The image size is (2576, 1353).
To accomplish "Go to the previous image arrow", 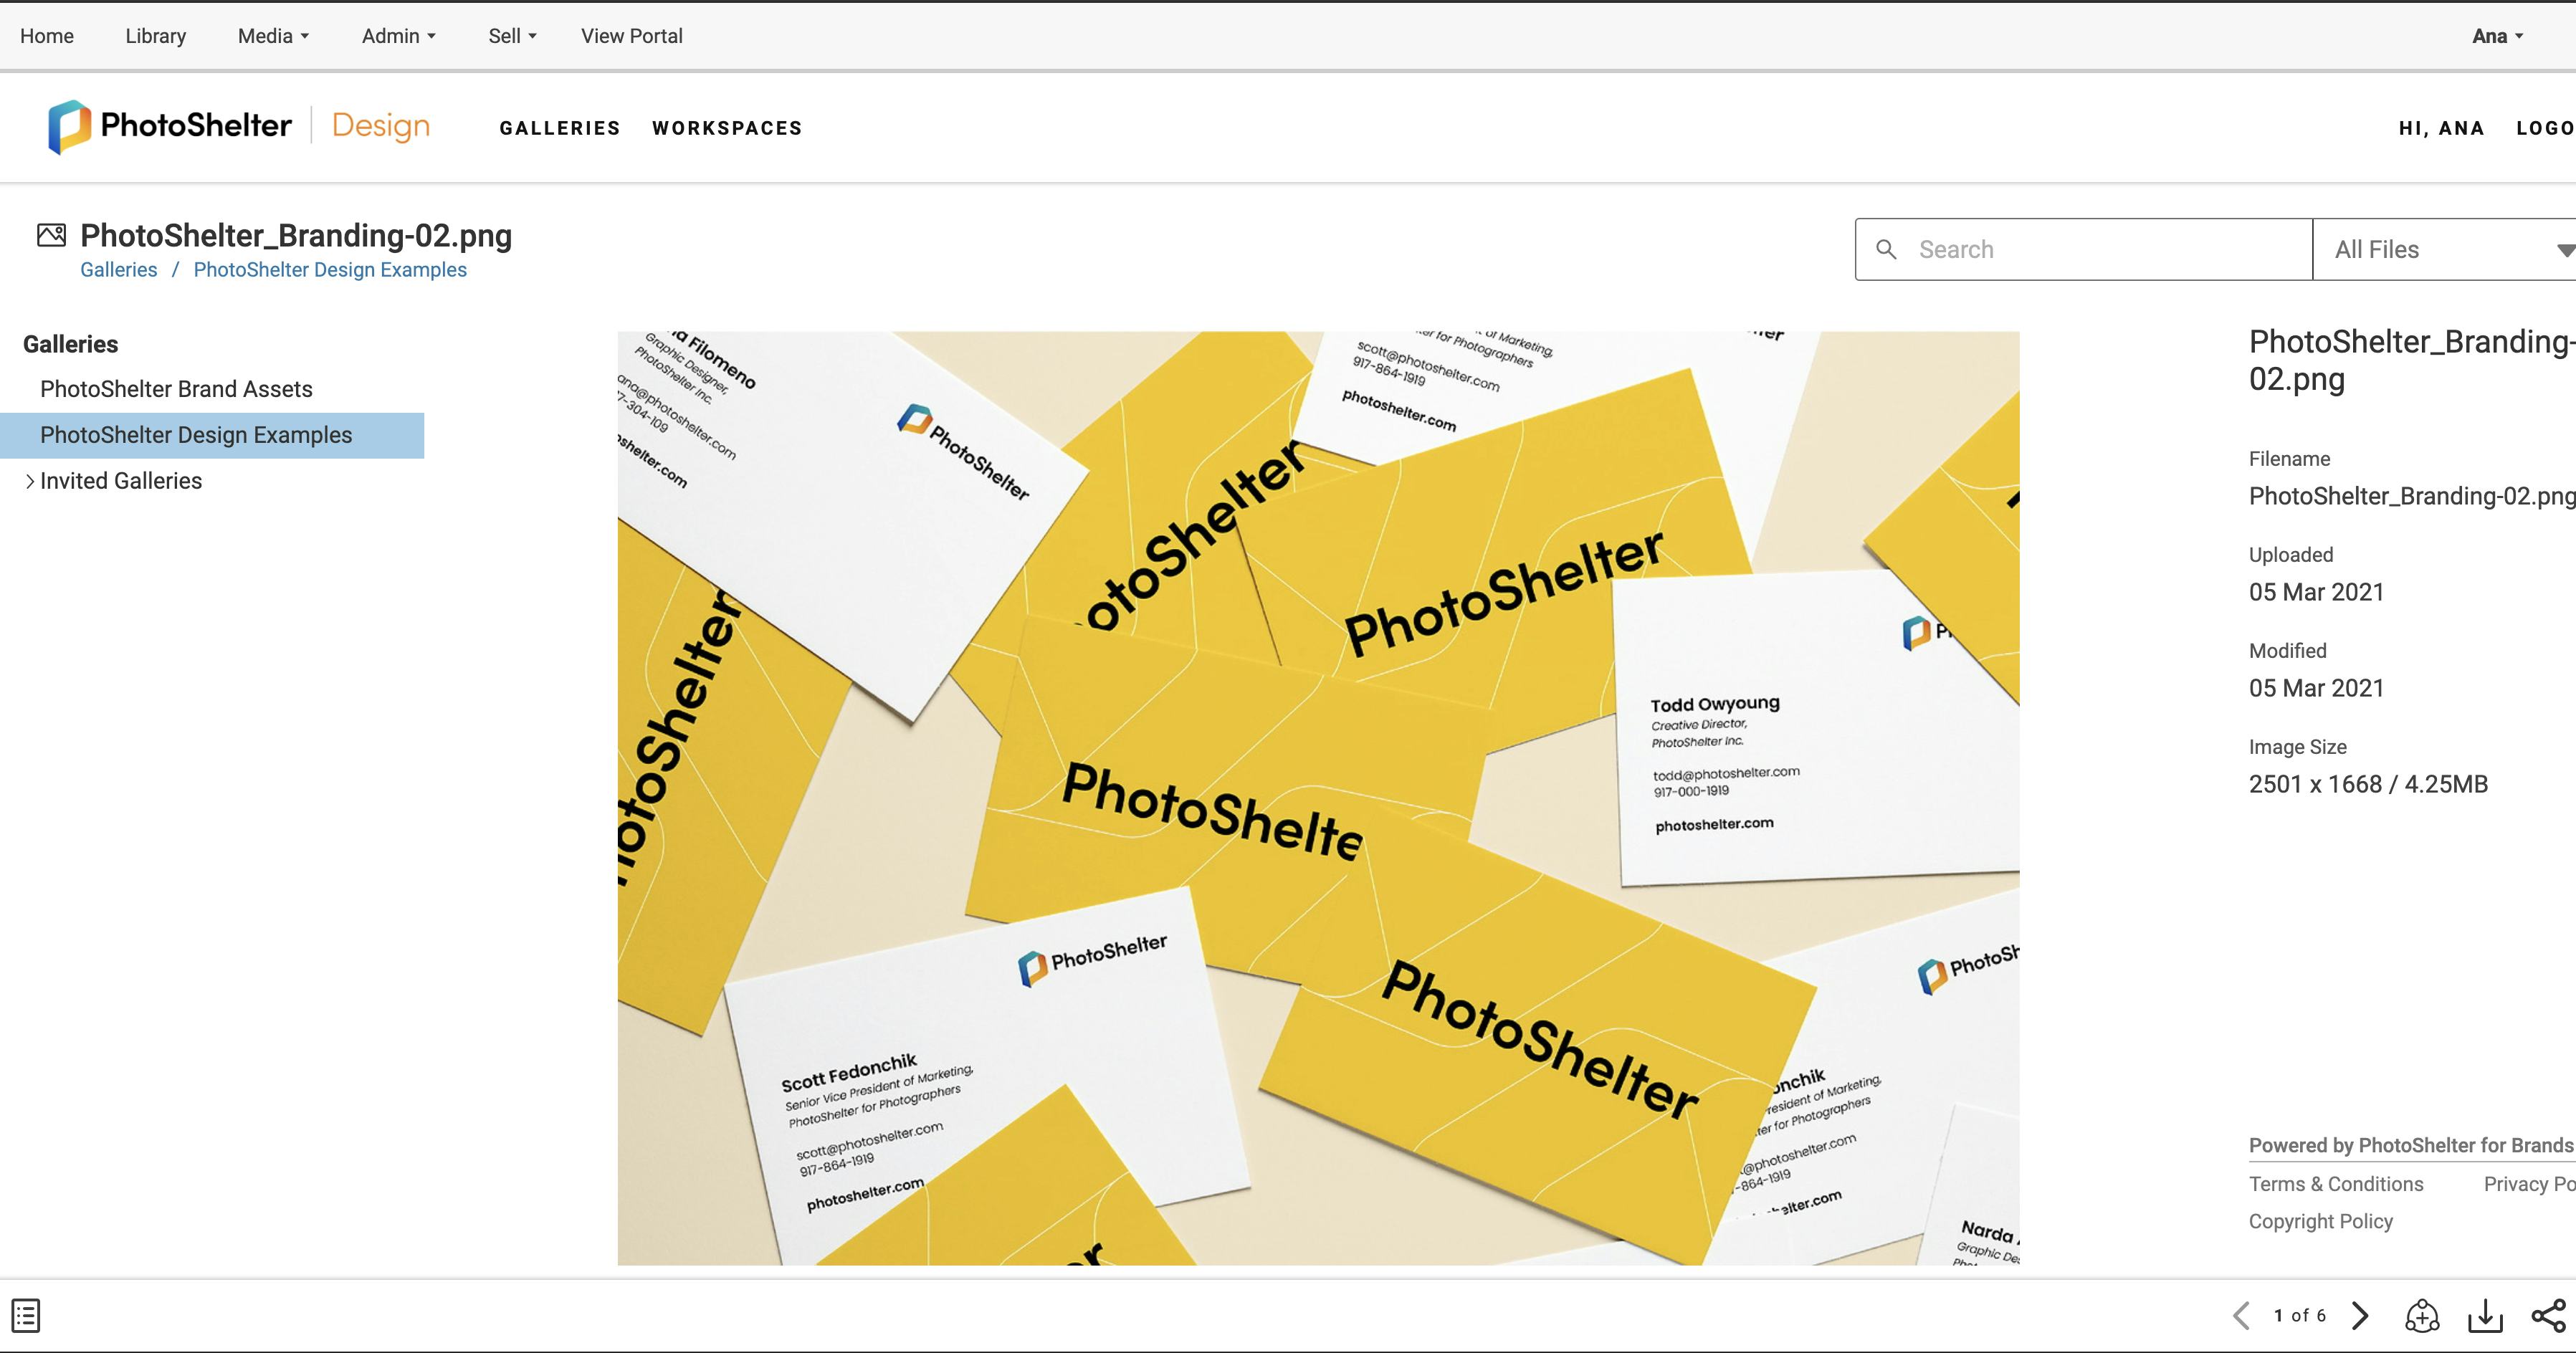I will click(x=2242, y=1316).
